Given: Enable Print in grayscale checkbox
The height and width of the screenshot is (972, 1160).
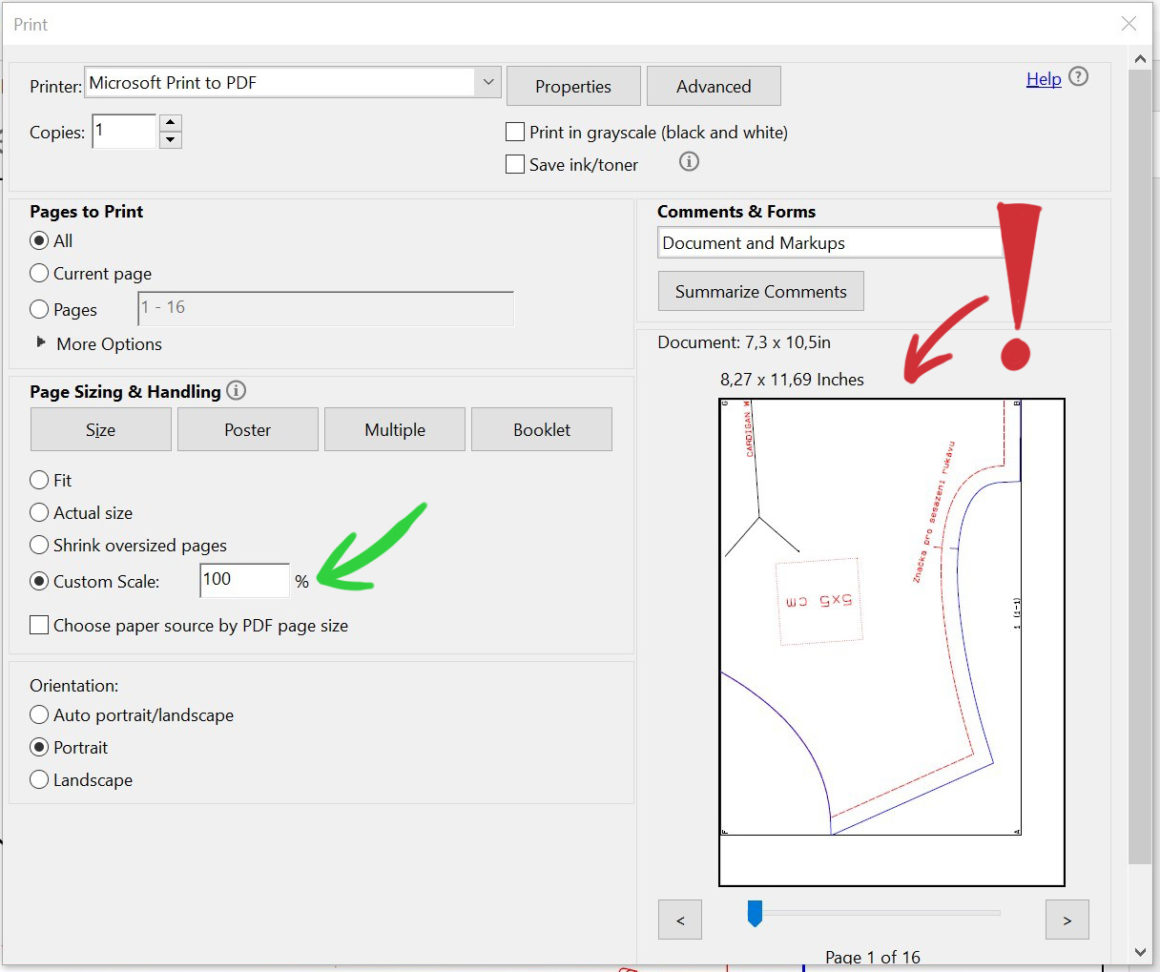Looking at the screenshot, I should click(x=515, y=132).
